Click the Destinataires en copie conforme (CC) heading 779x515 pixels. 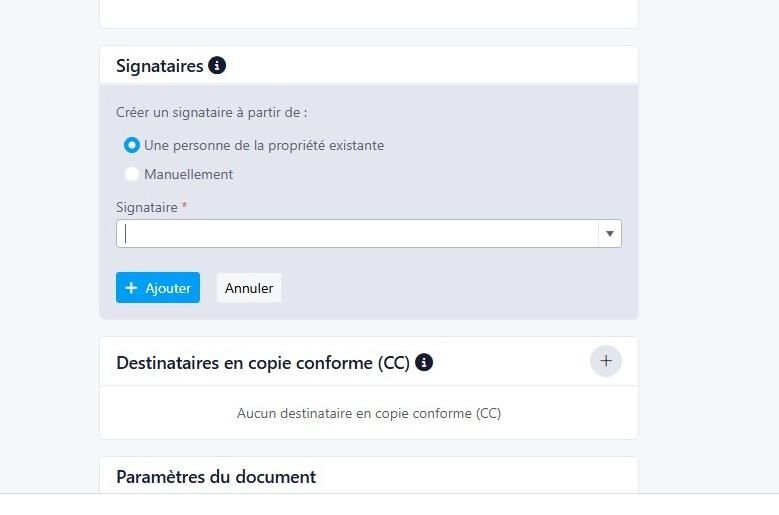pyautogui.click(x=263, y=363)
